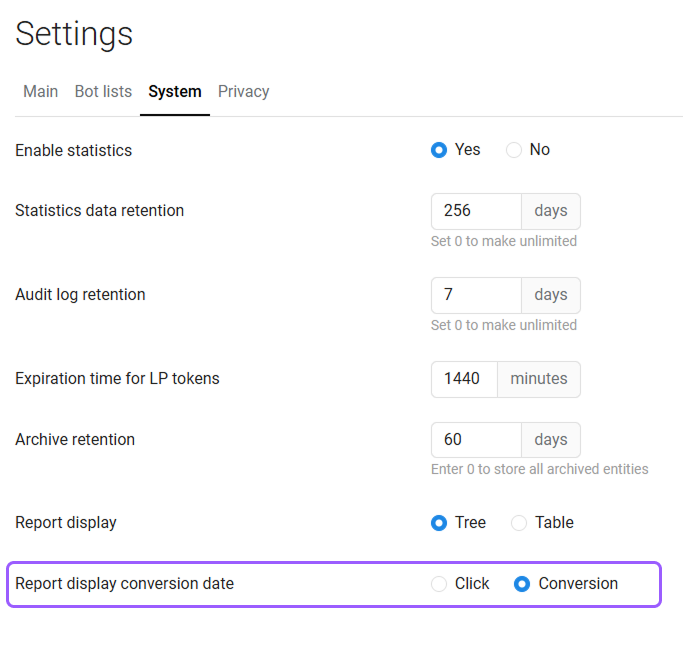The height and width of the screenshot is (645, 683).
Task: Click the Report display conversion date label
Action: point(124,584)
